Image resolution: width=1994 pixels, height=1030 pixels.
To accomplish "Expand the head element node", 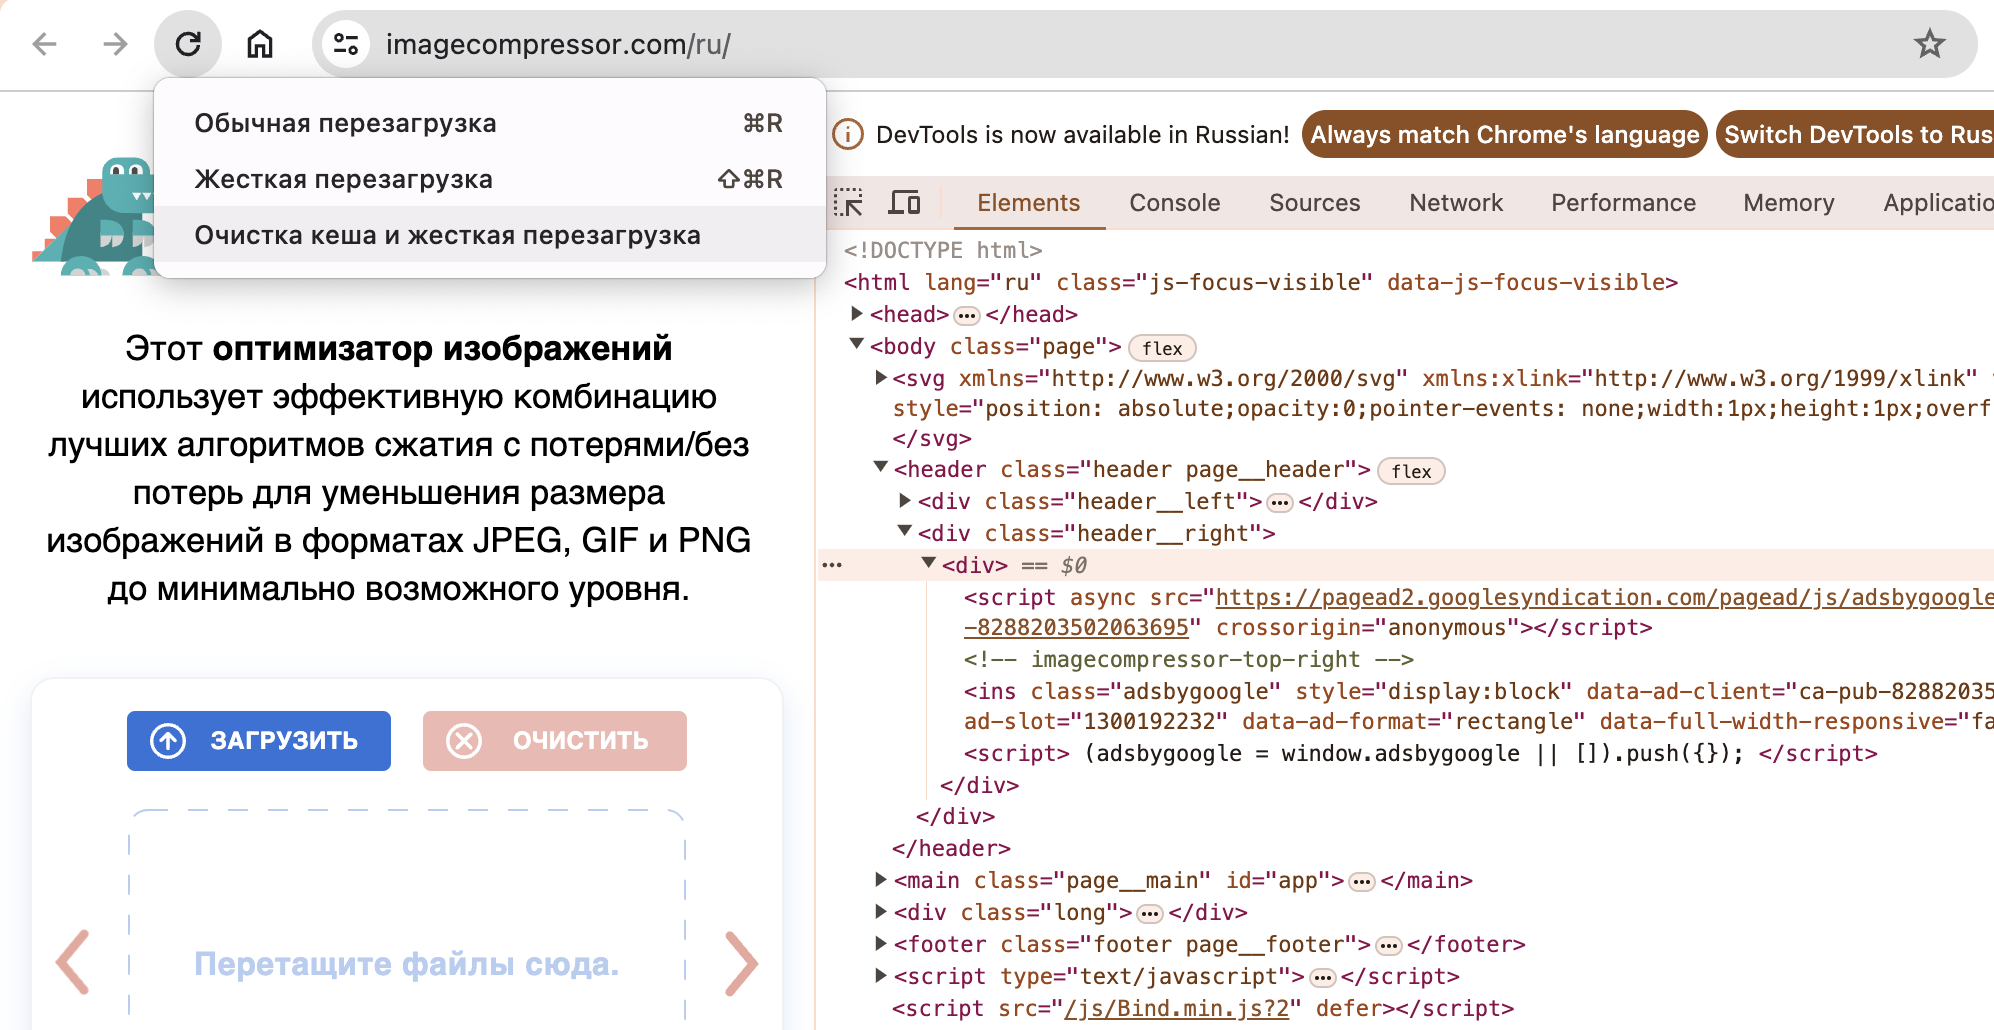I will pos(857,314).
